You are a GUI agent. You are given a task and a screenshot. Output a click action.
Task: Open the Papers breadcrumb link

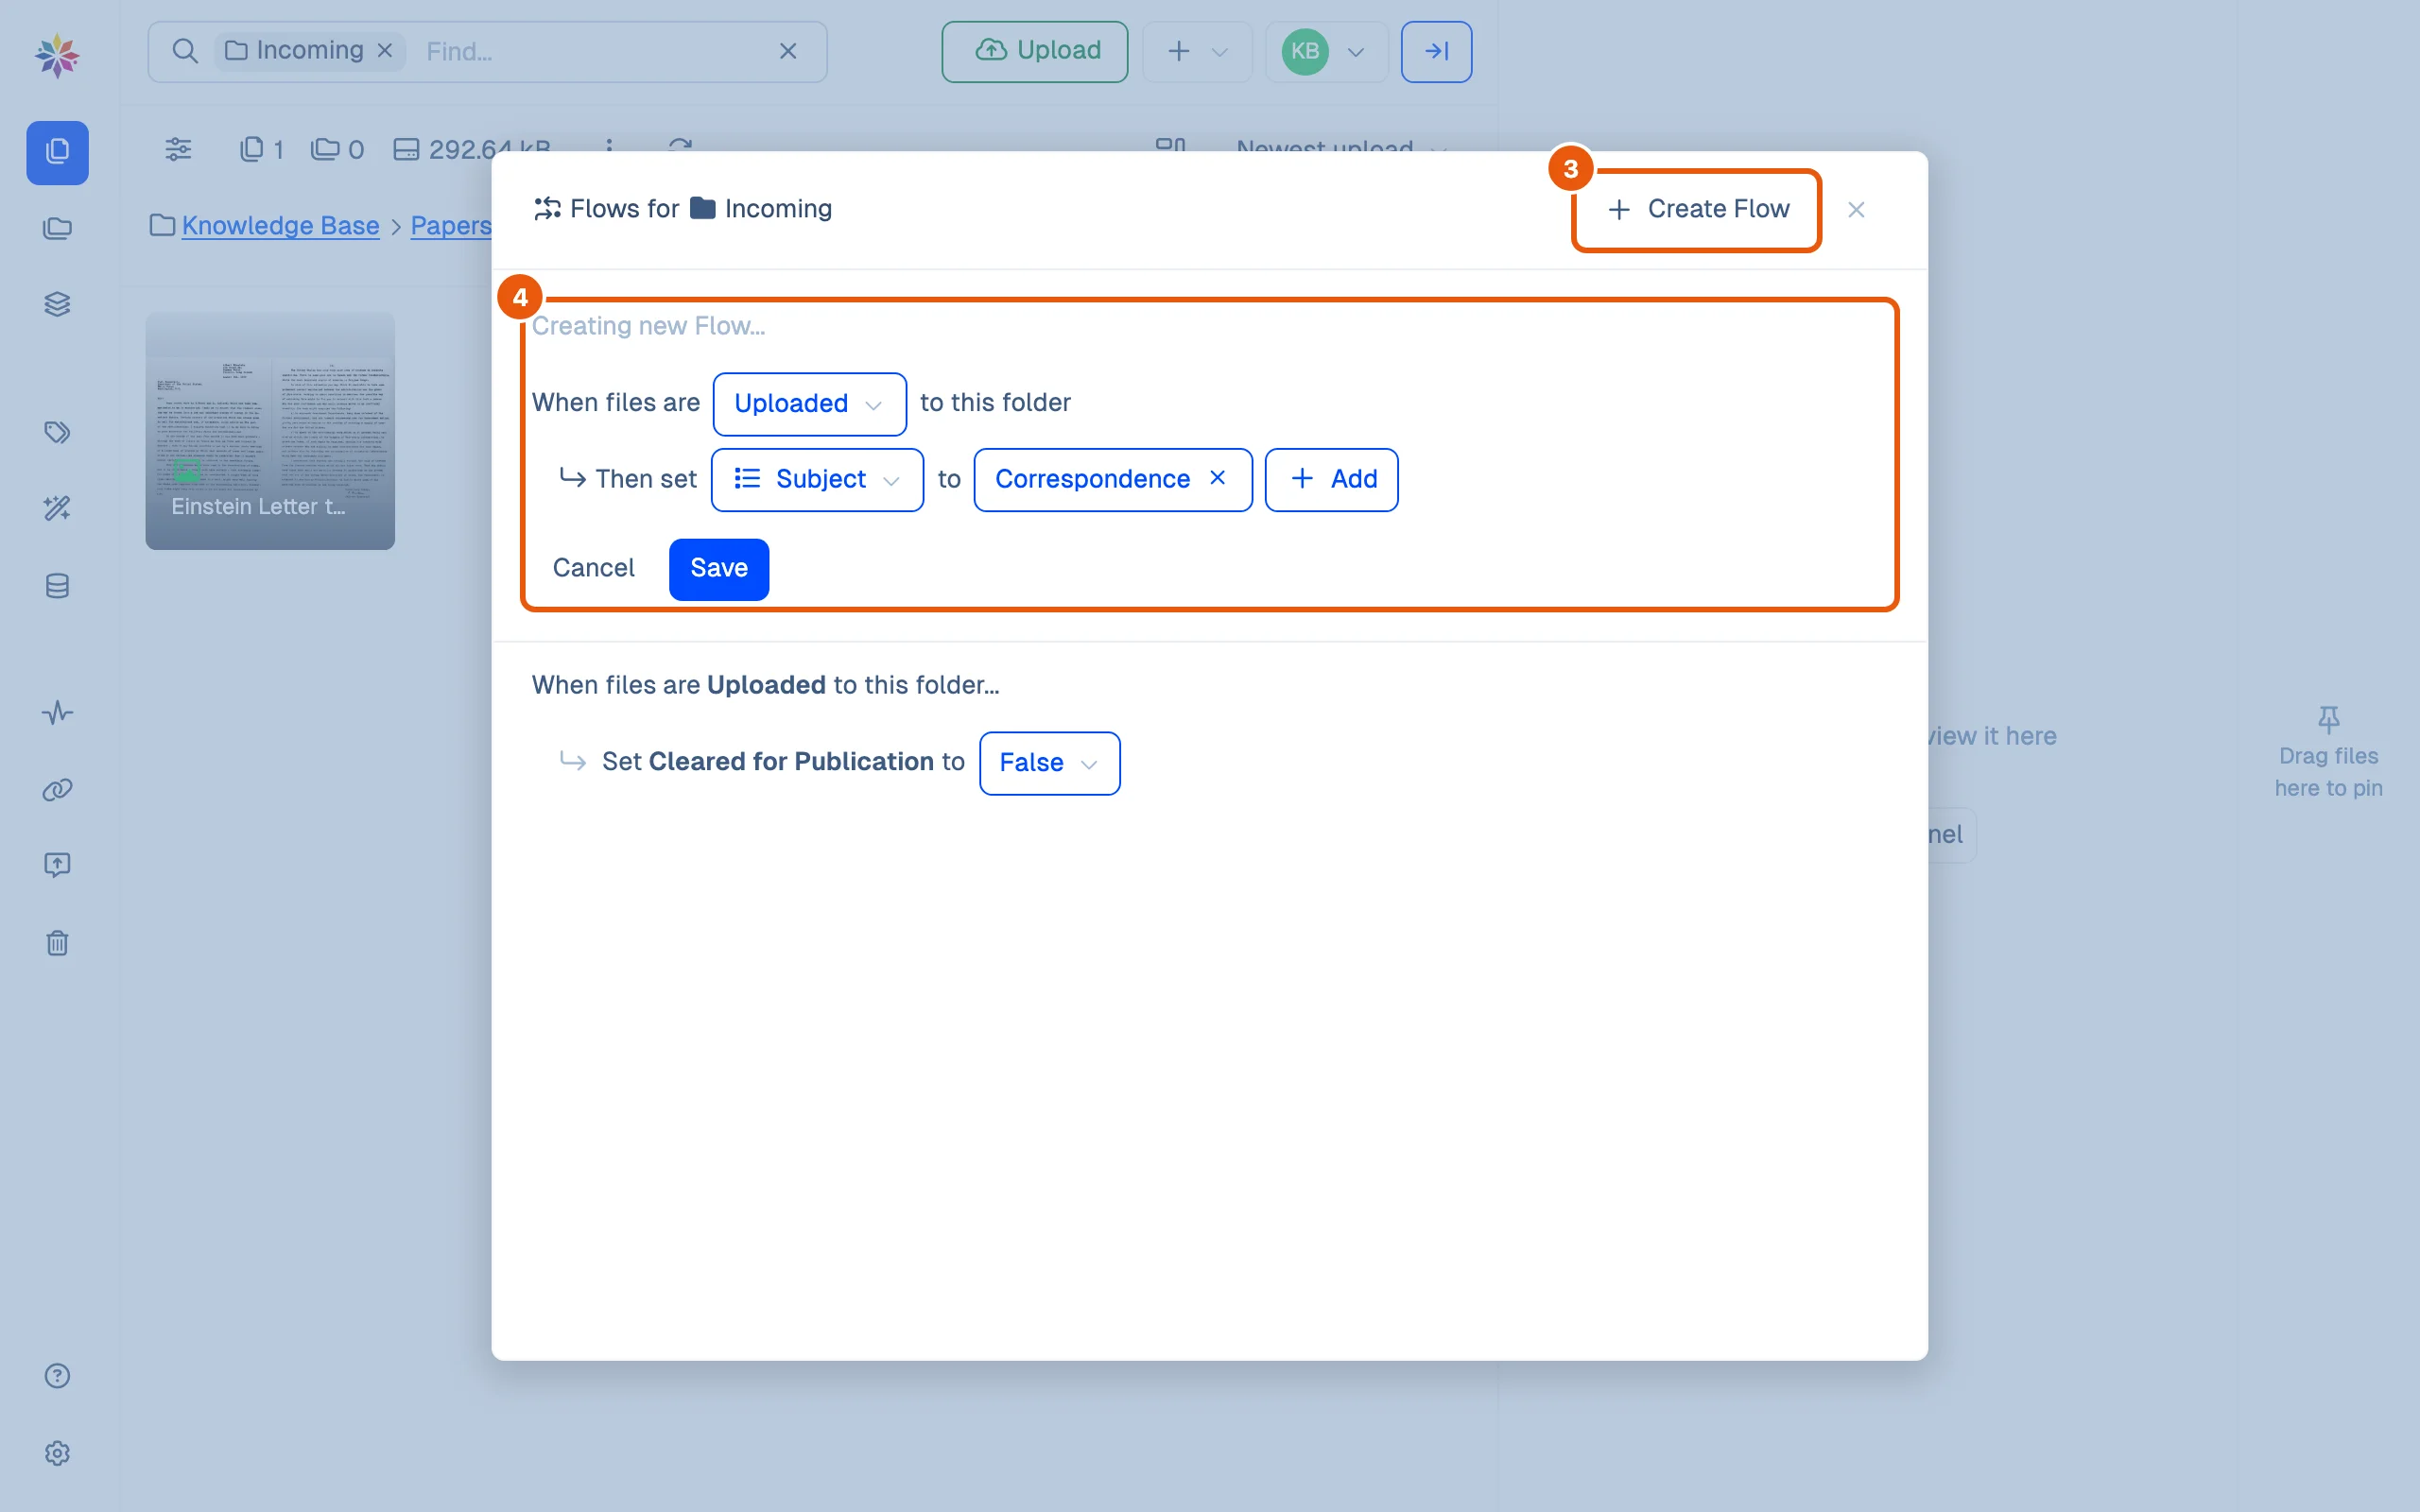tap(451, 226)
